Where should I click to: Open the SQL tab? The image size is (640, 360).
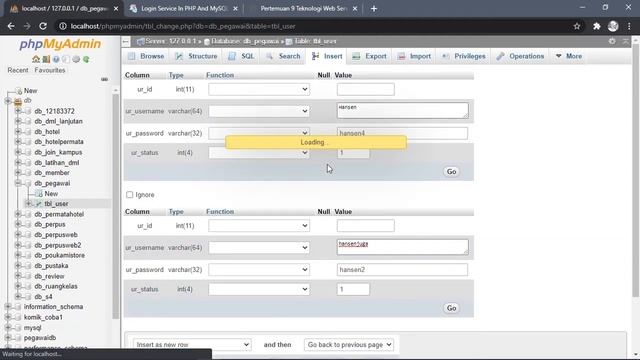(x=241, y=56)
